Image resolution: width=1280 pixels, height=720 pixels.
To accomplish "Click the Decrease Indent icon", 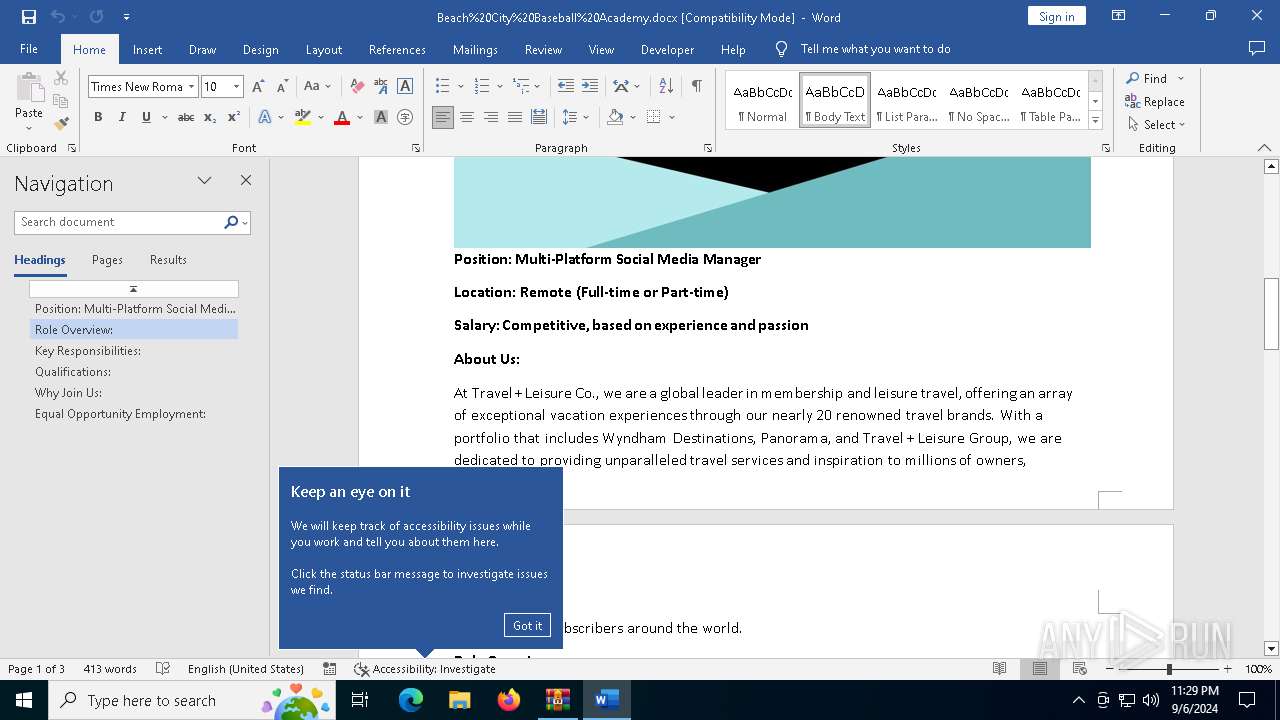I will (x=566, y=86).
